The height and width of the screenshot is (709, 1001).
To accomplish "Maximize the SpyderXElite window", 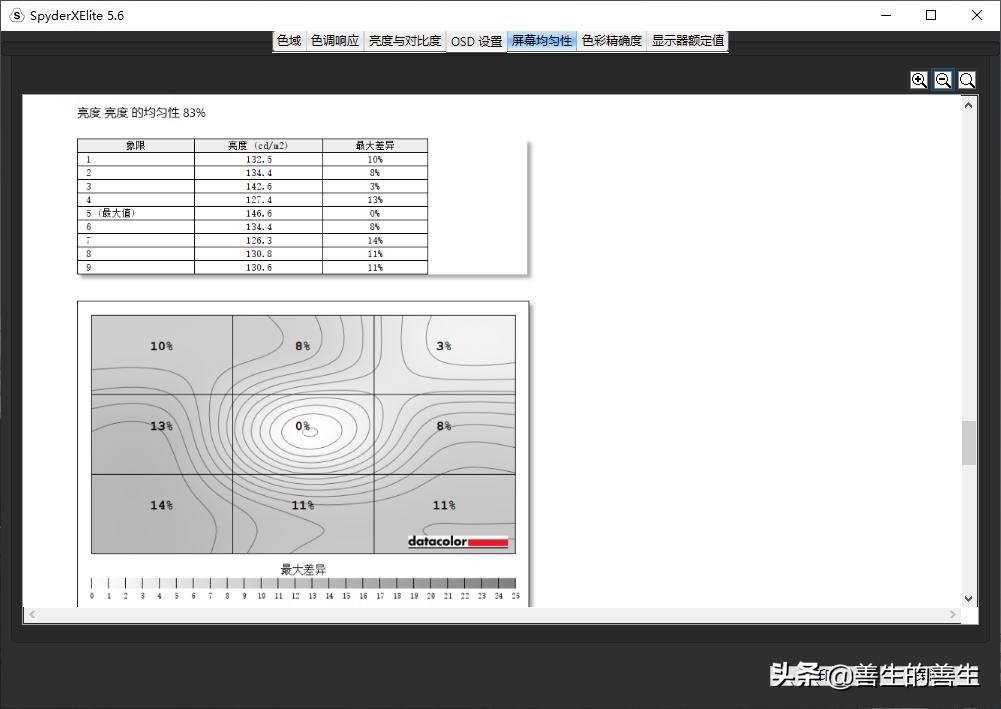I will point(931,15).
